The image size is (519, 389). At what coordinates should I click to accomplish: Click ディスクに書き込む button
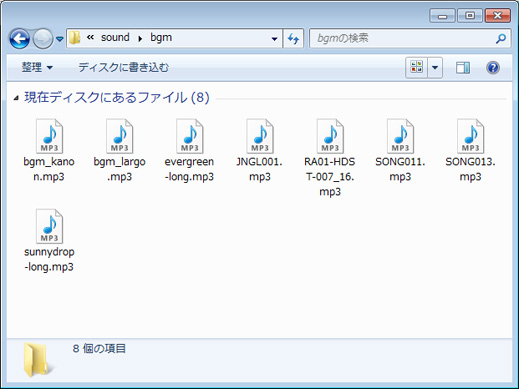[x=123, y=68]
